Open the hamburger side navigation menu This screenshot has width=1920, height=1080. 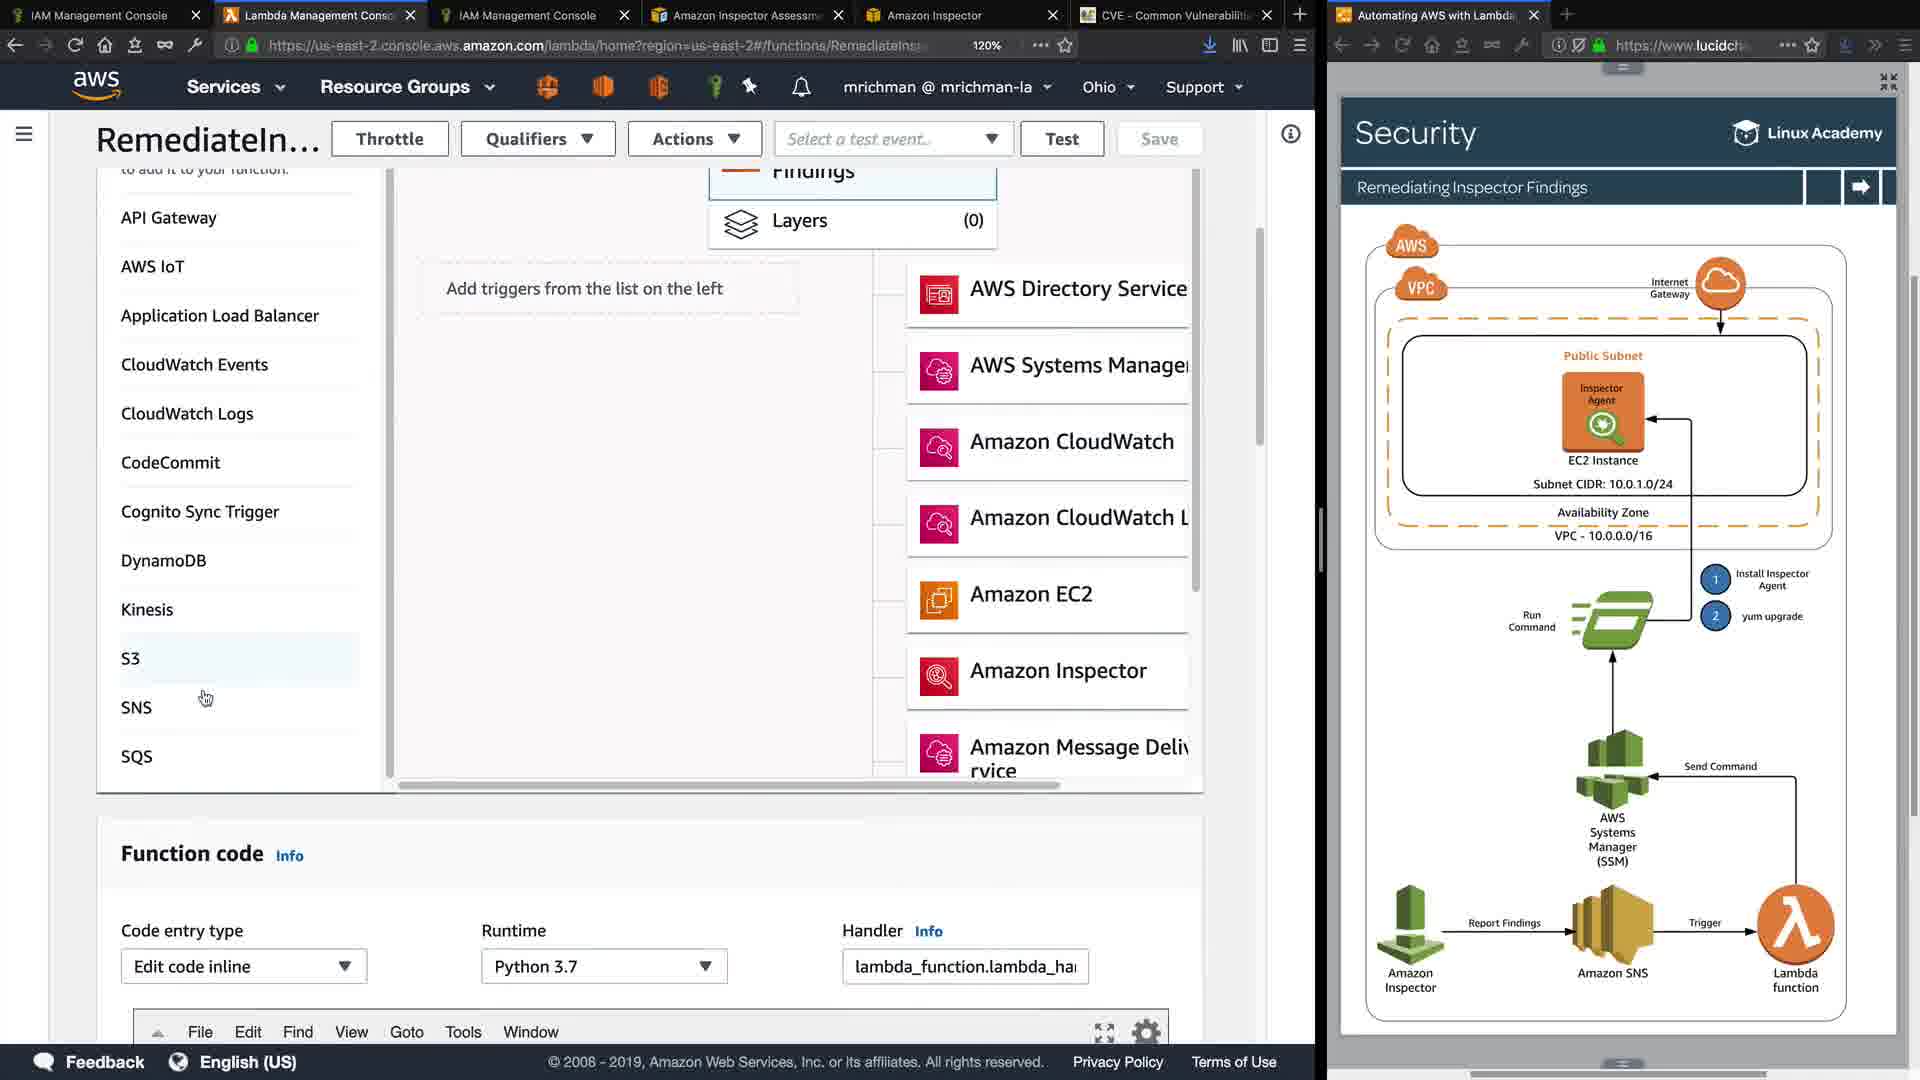pos(24,134)
